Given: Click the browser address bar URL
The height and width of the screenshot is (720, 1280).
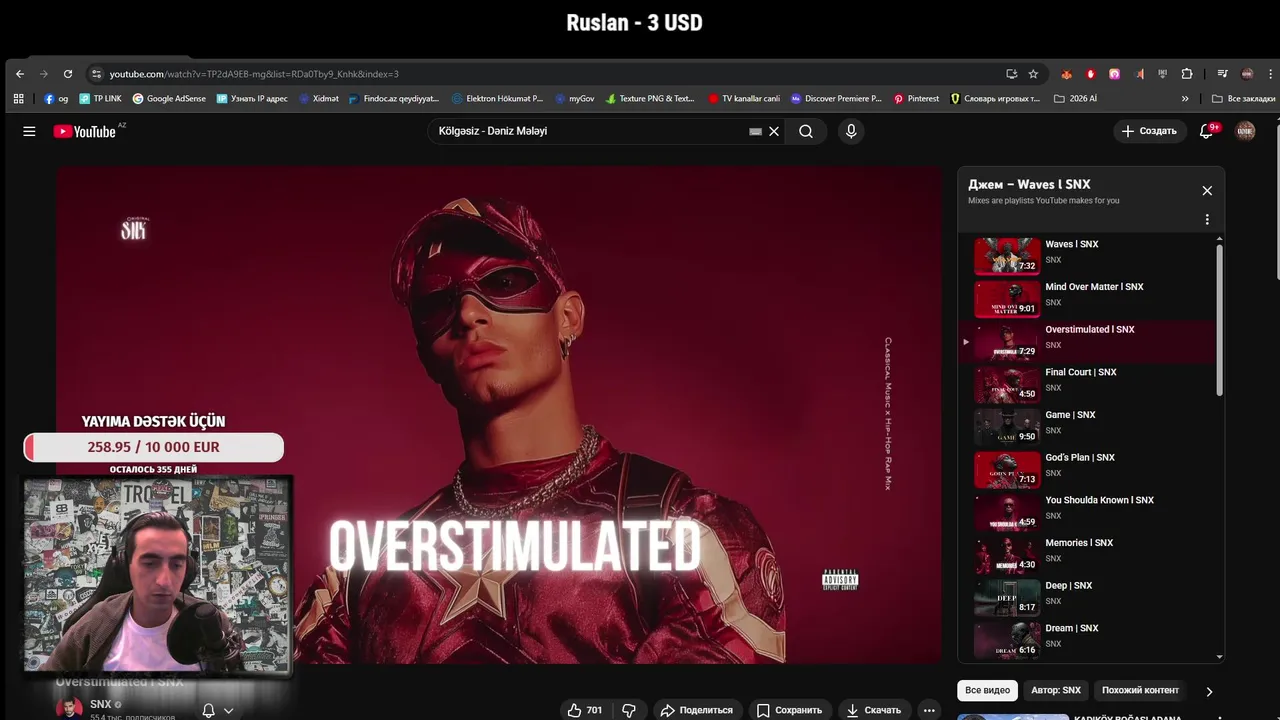Looking at the screenshot, I should [x=254, y=74].
